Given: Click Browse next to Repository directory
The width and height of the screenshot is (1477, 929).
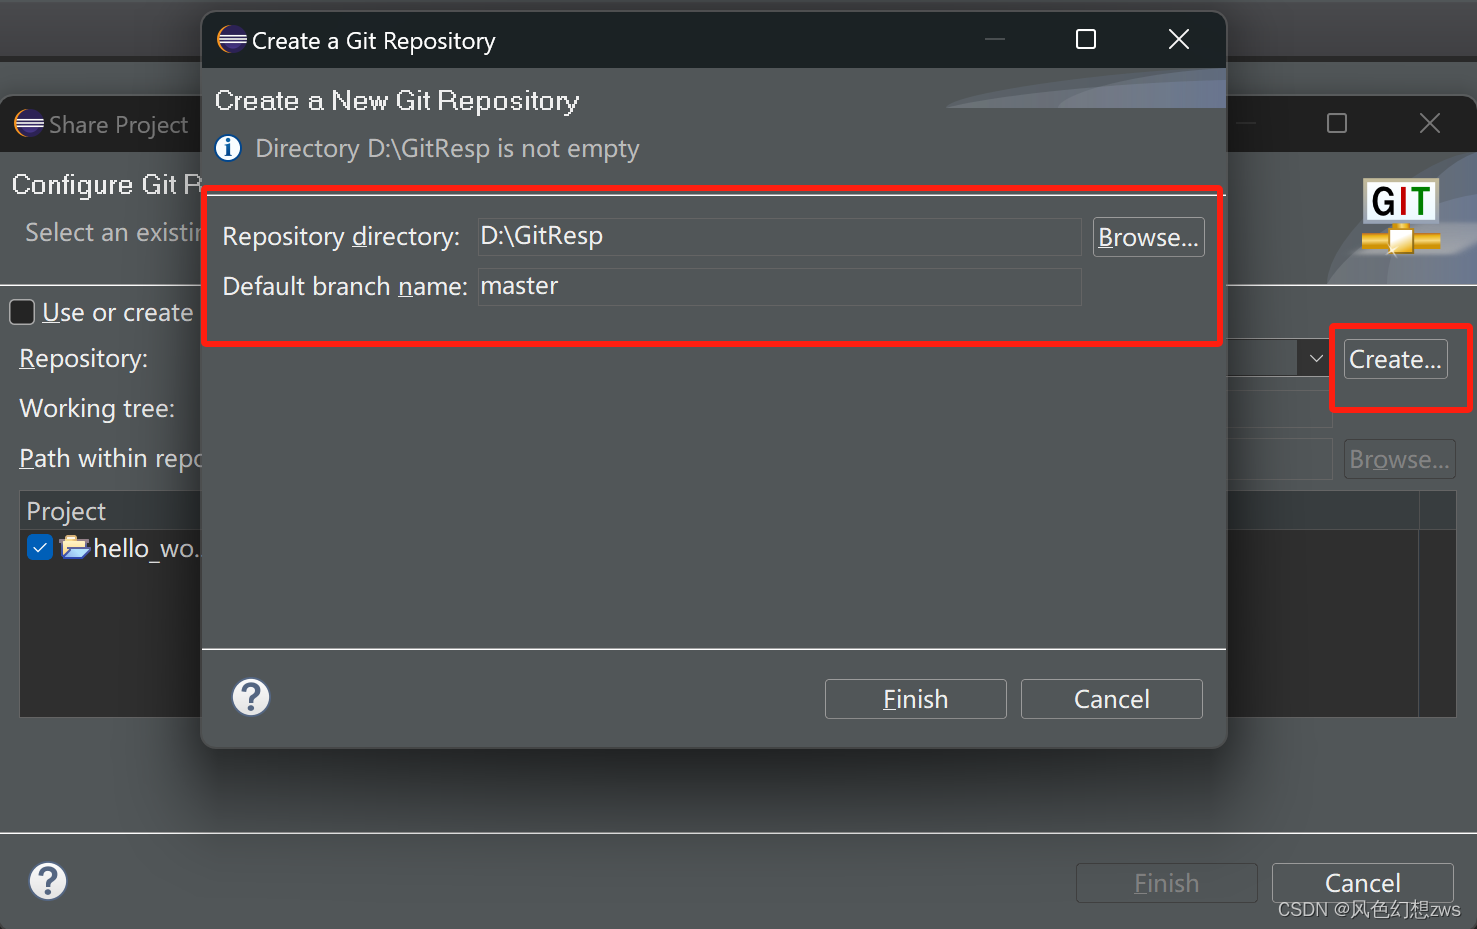Looking at the screenshot, I should [x=1148, y=236].
